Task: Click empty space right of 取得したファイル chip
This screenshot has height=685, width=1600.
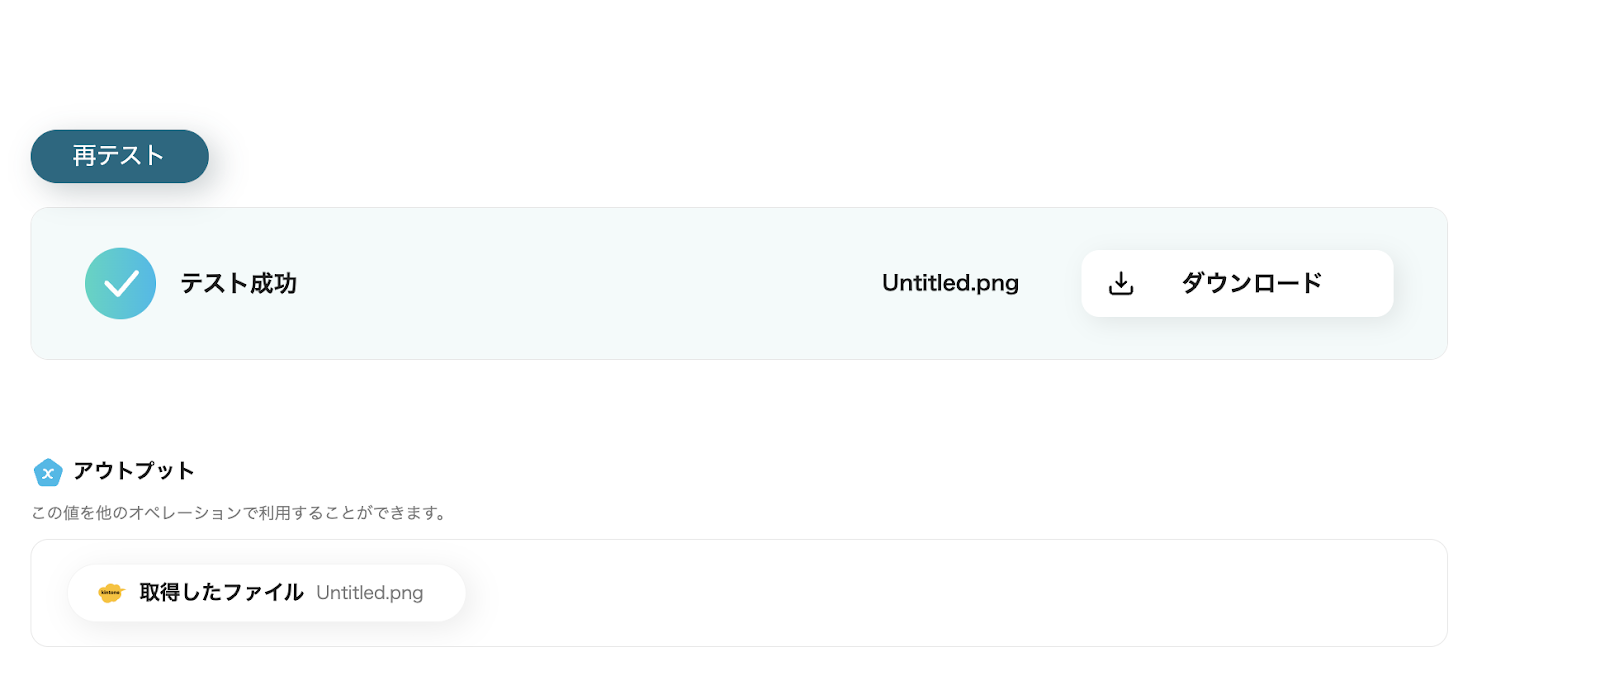Action: (x=900, y=593)
